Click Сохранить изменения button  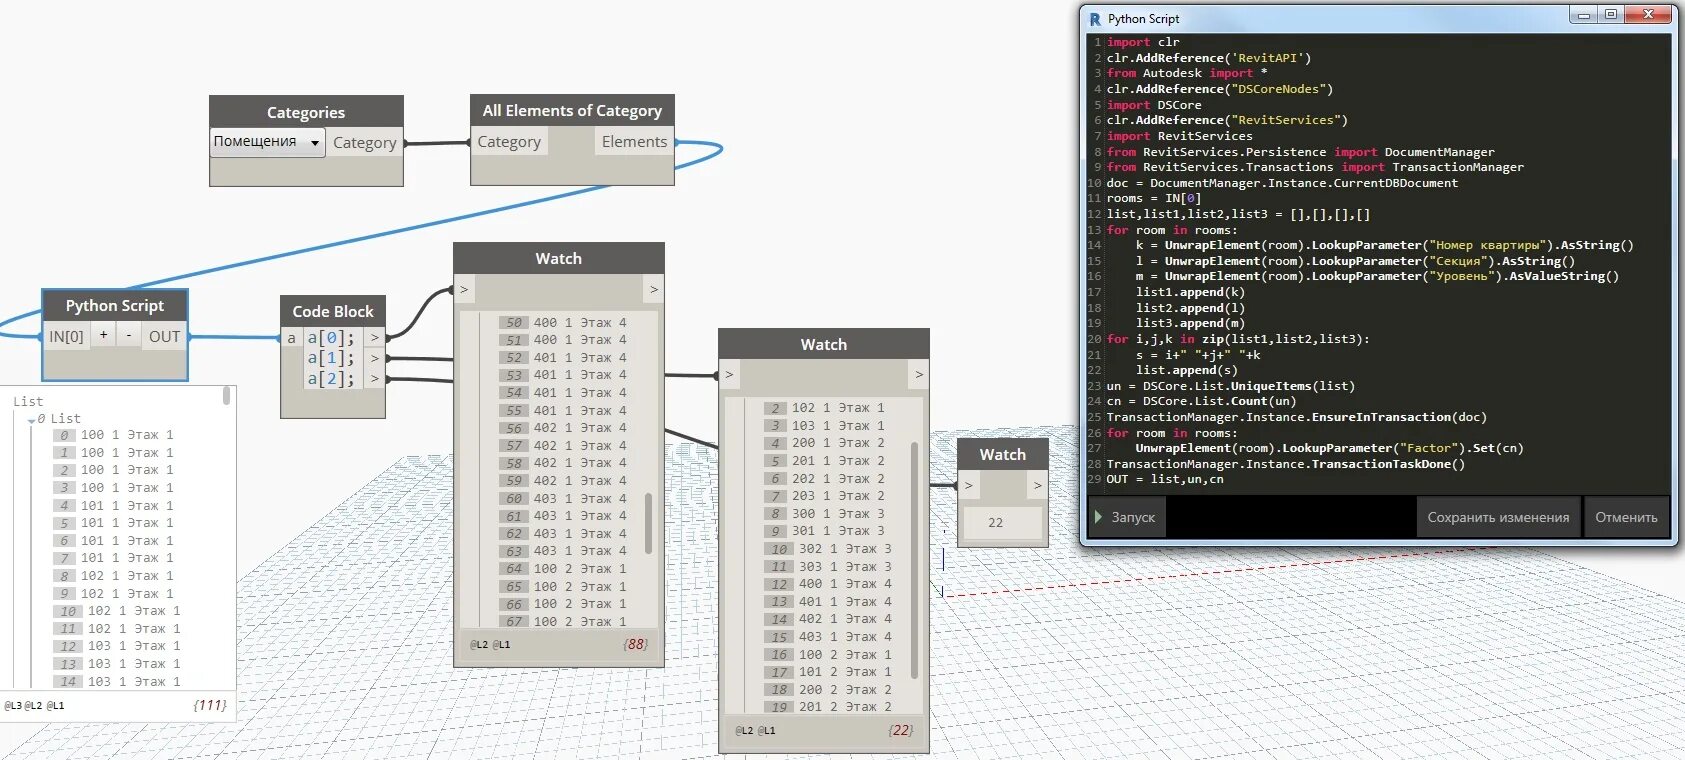1498,517
